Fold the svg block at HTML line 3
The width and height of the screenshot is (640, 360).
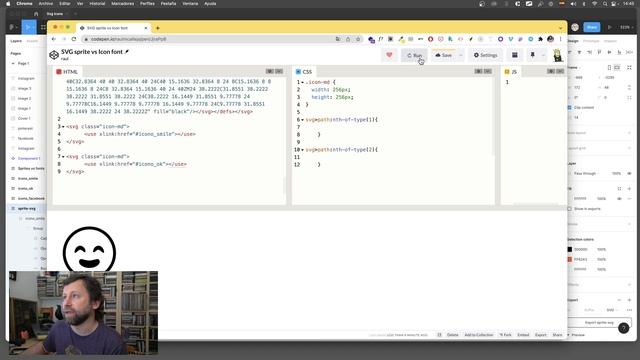[63, 127]
